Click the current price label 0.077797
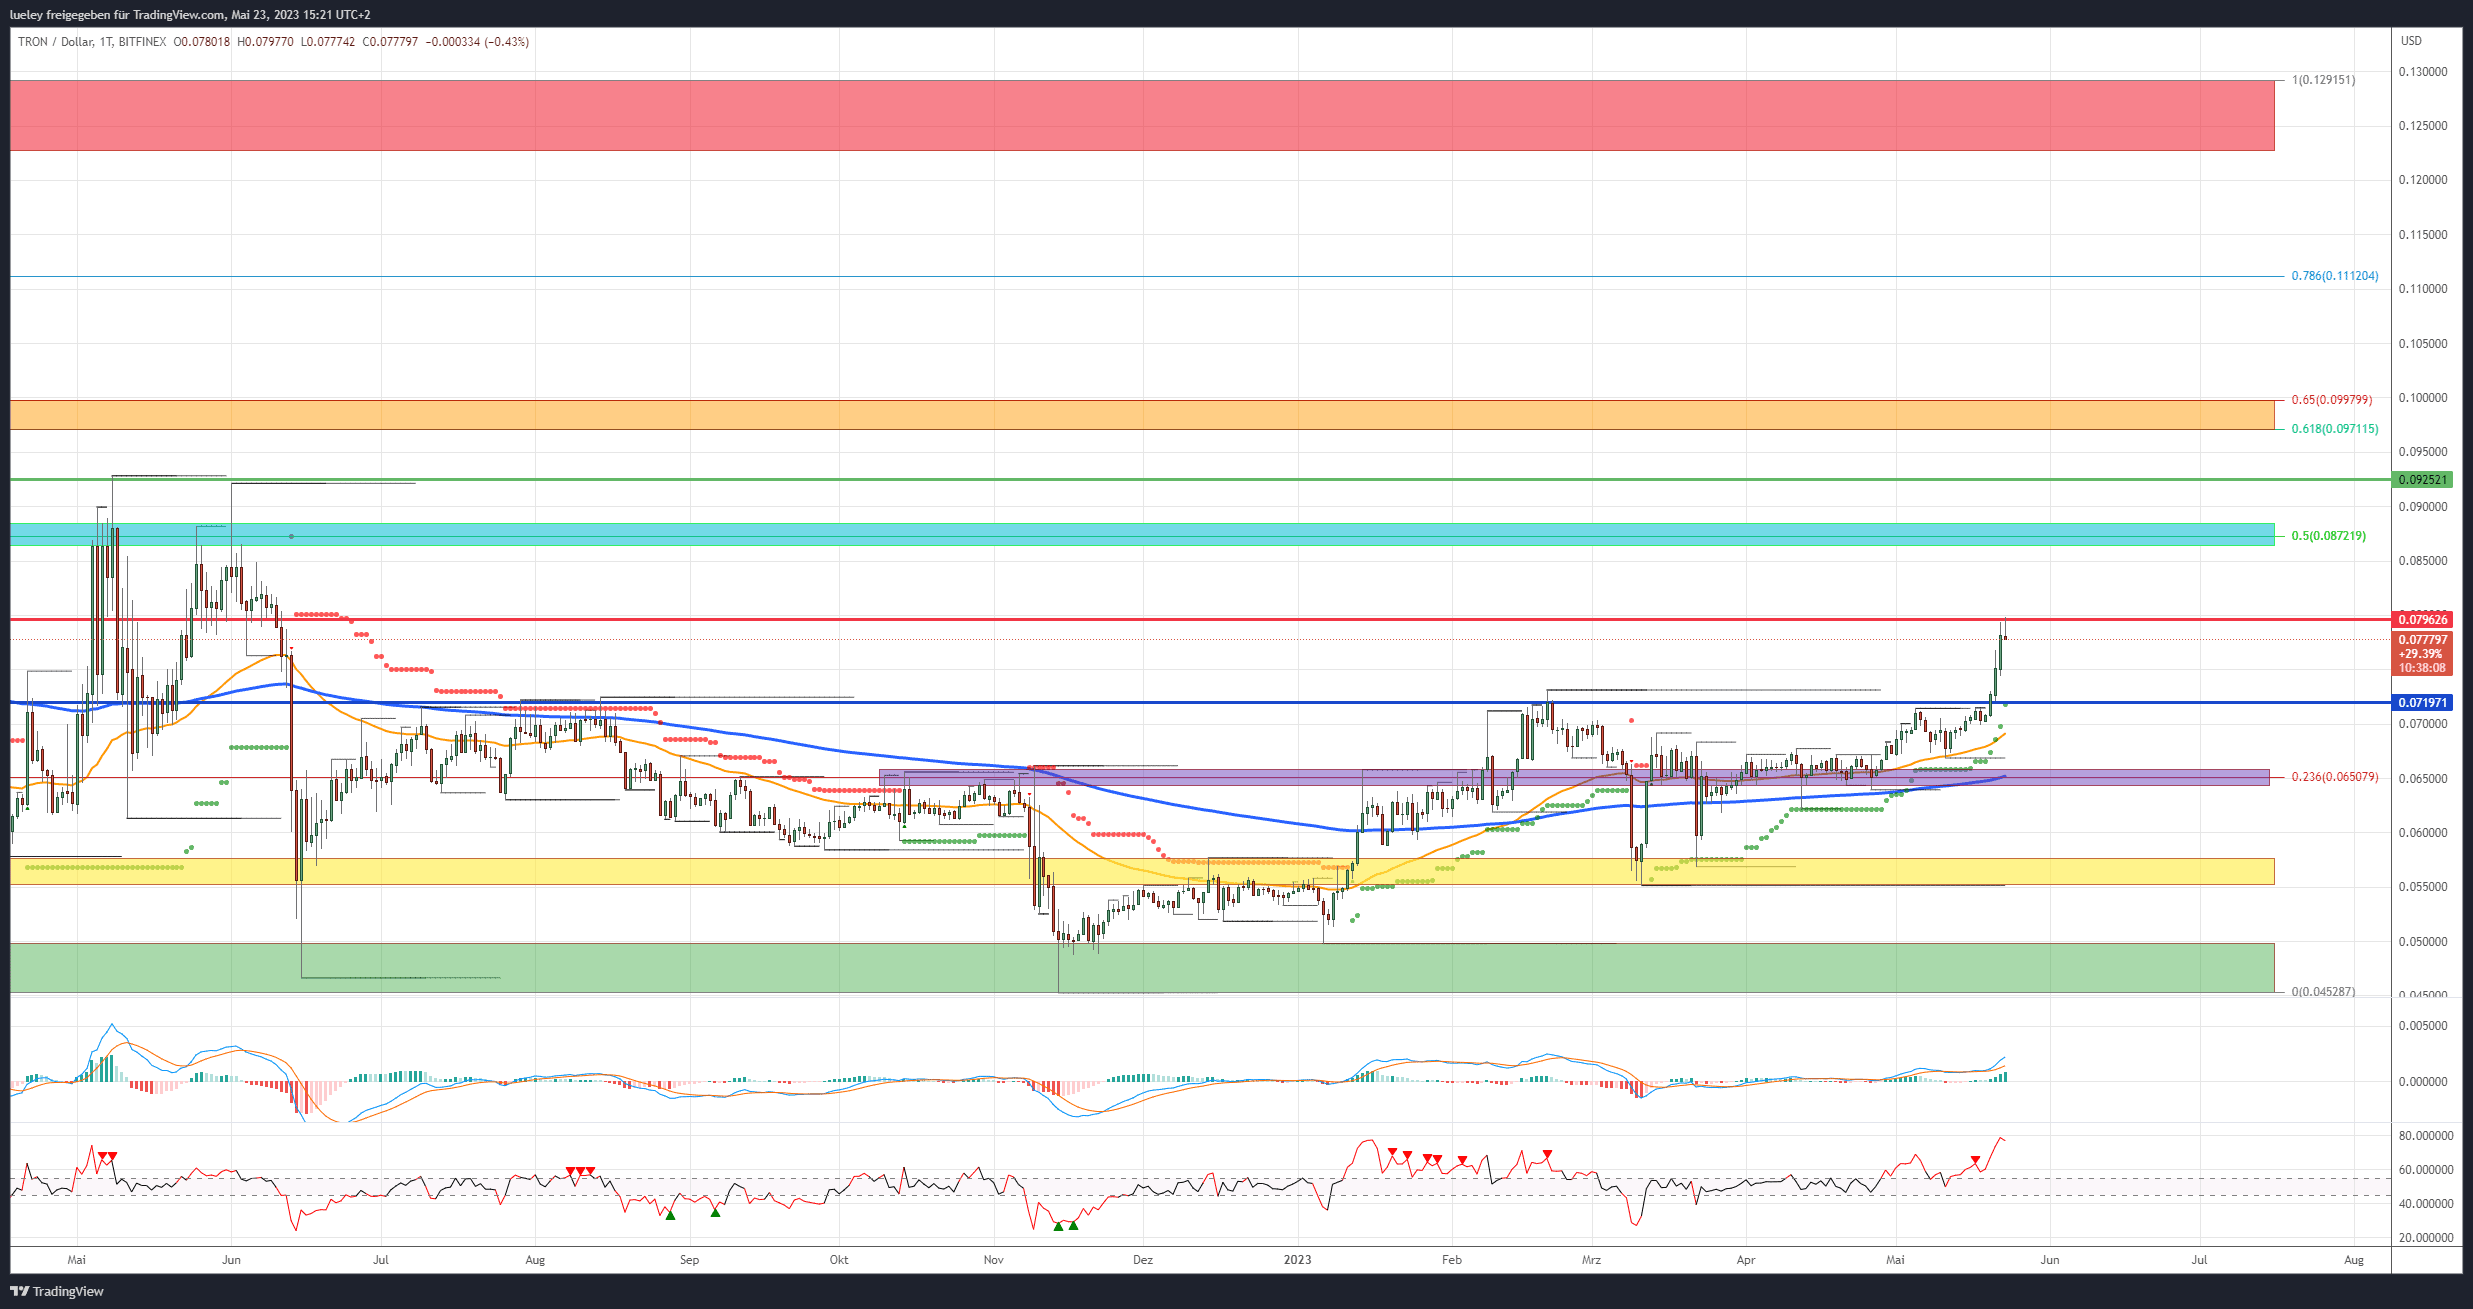Viewport: 2473px width, 1309px height. (x=2422, y=640)
